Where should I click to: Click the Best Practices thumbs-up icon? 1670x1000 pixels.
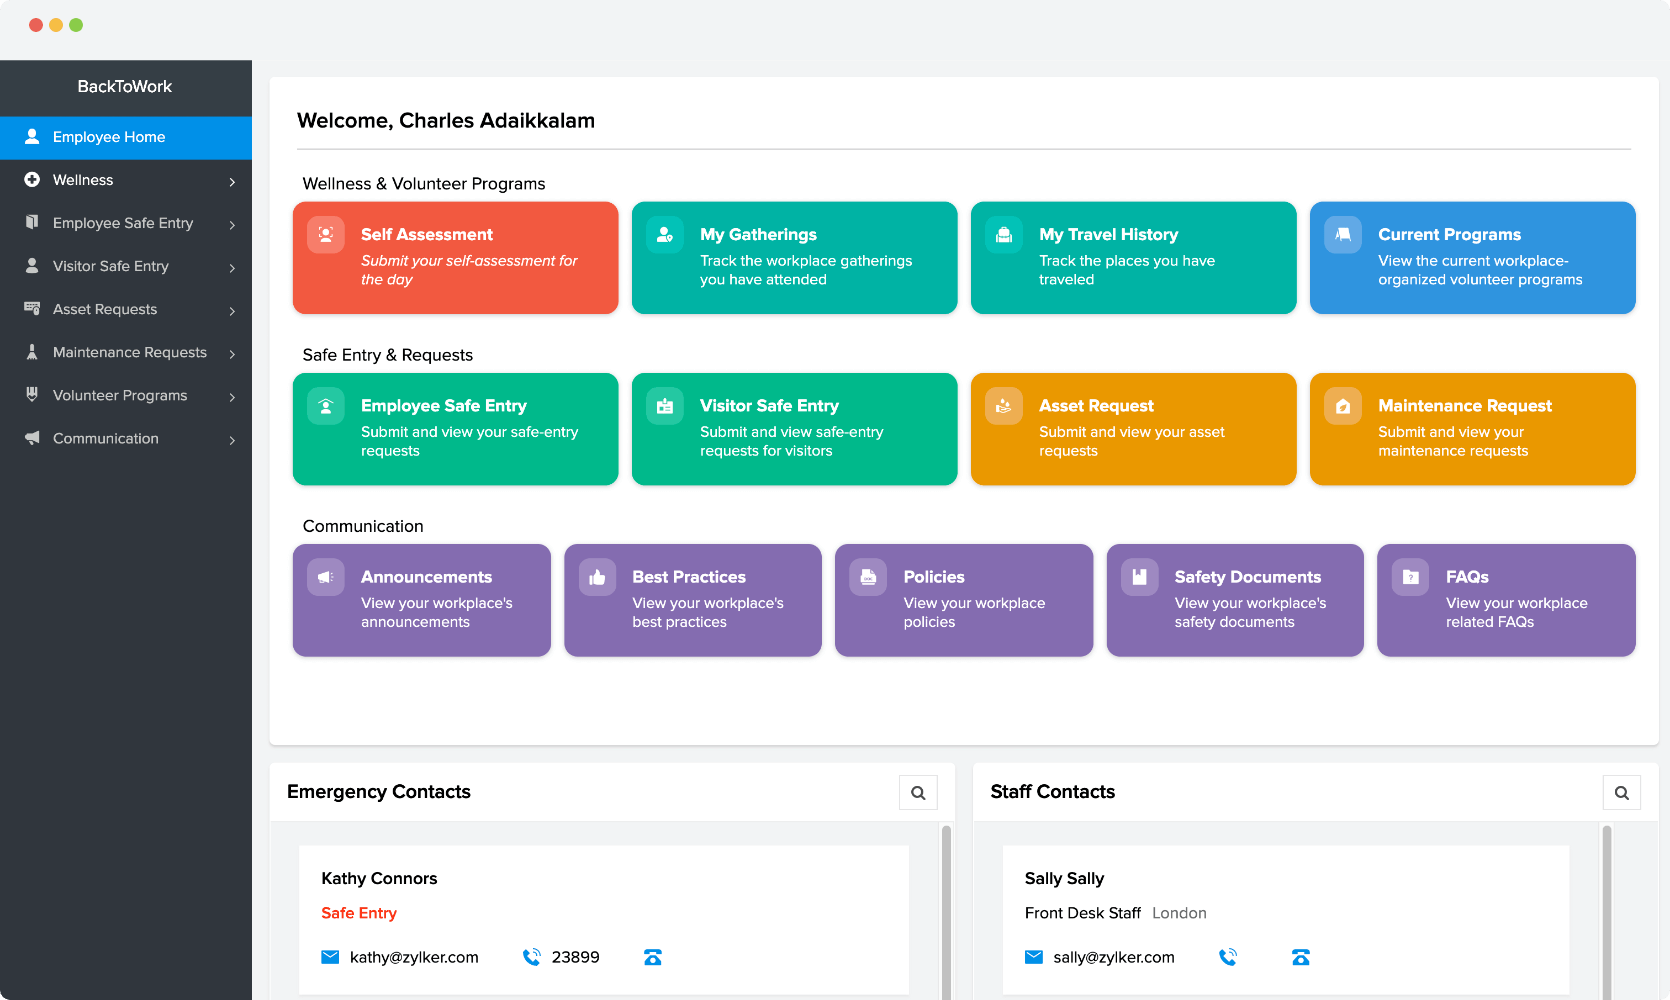pos(597,577)
